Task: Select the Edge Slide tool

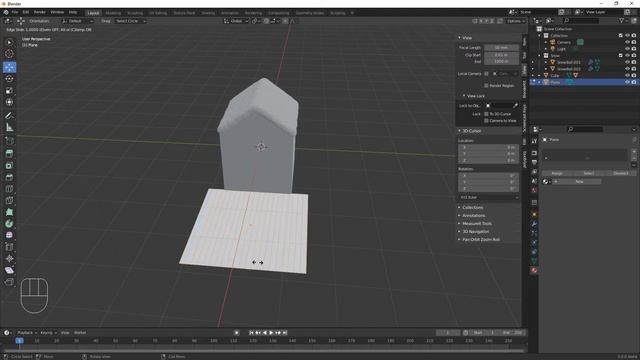Action: tap(9, 247)
